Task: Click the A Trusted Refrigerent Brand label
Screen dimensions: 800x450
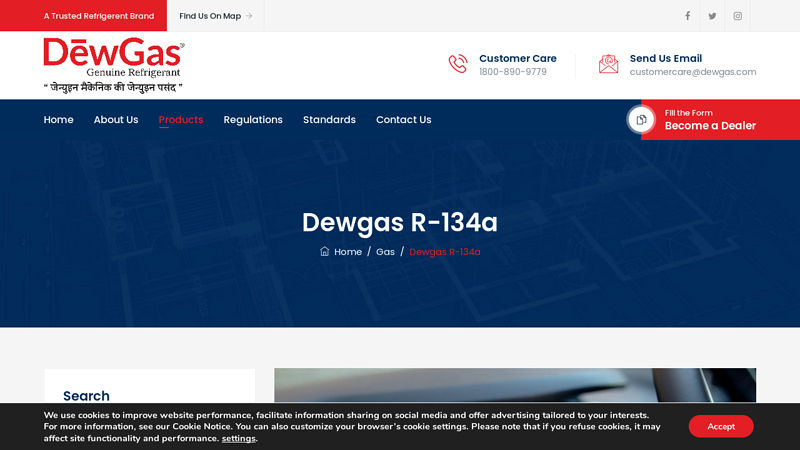Action: (98, 16)
